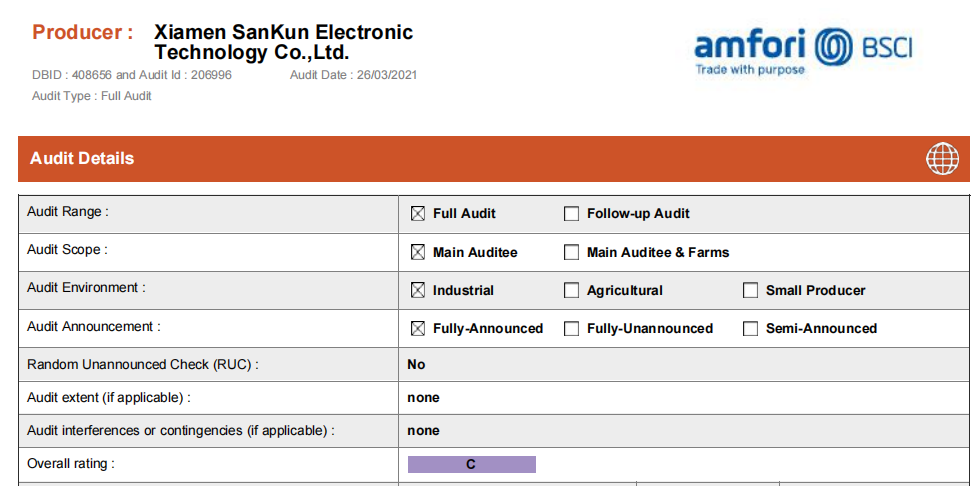Check the Fully-Unannounced checkbox
Image resolution: width=977 pixels, height=486 pixels.
pos(572,328)
